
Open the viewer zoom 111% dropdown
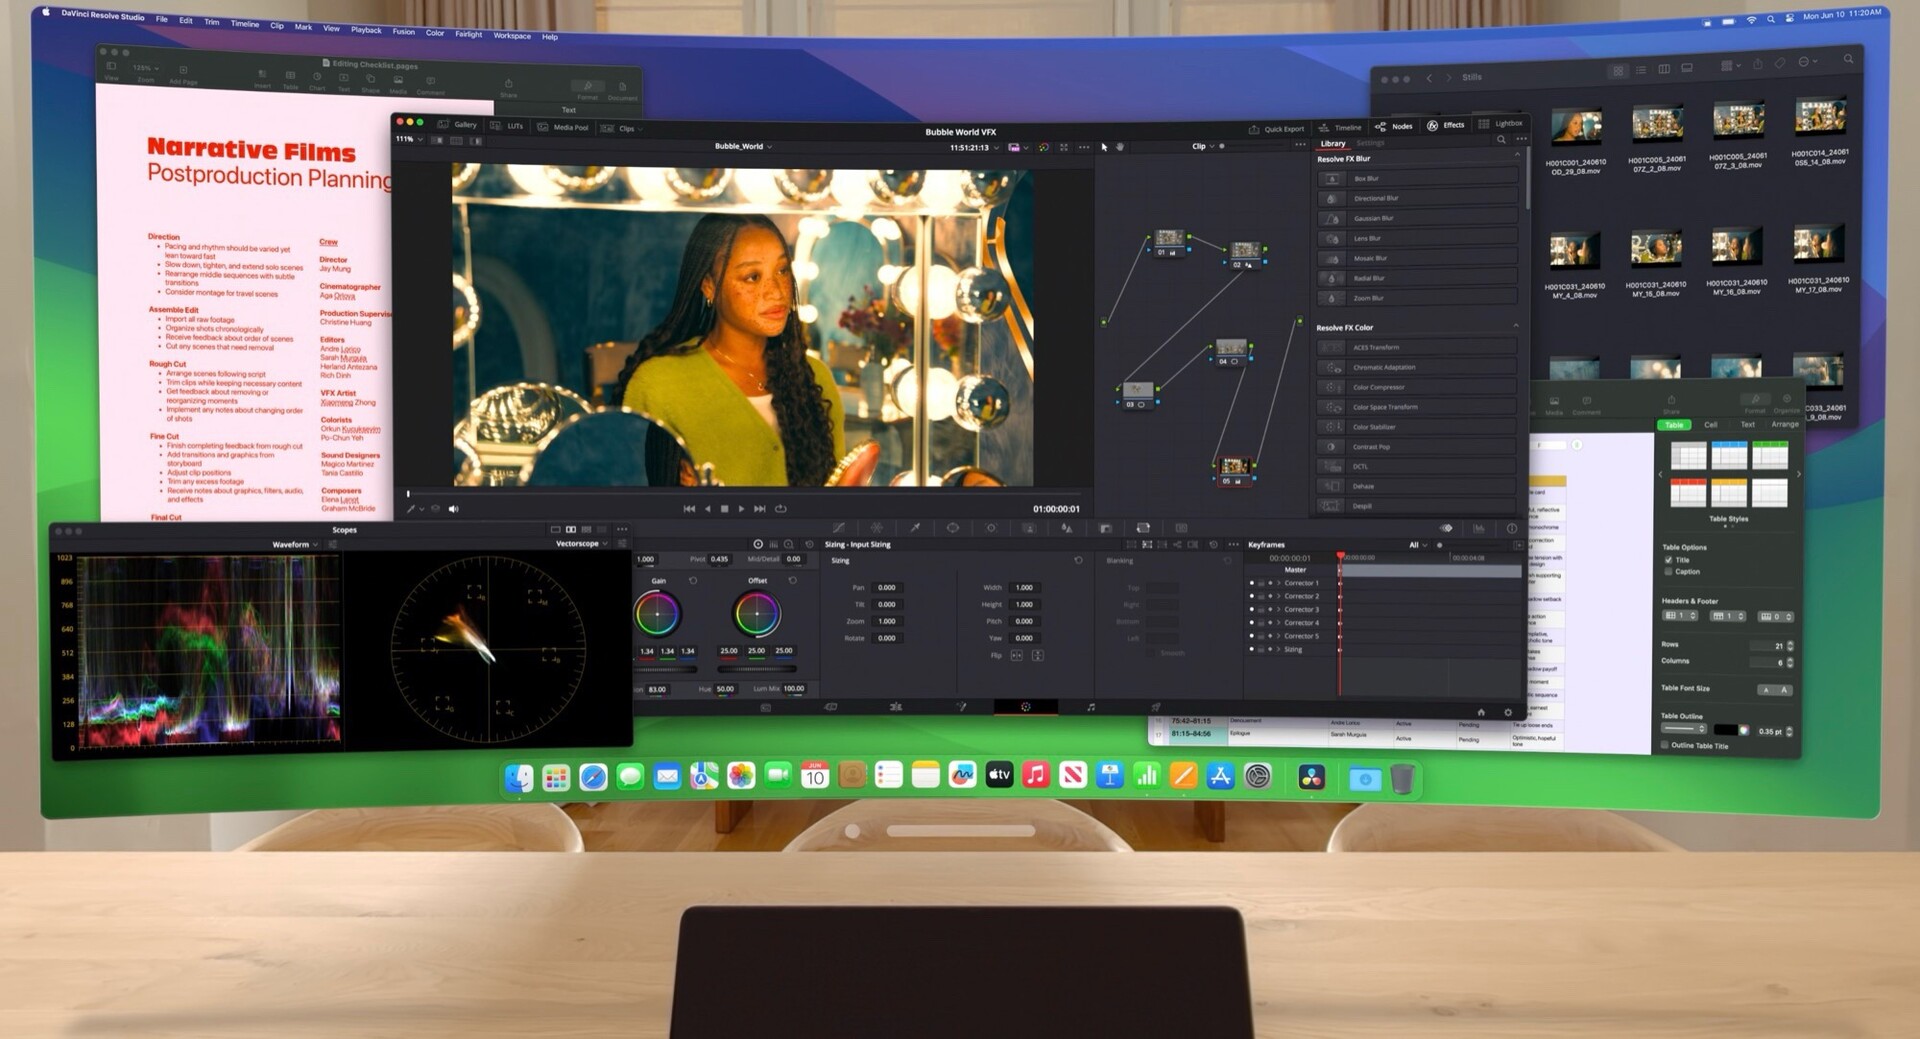[x=409, y=139]
